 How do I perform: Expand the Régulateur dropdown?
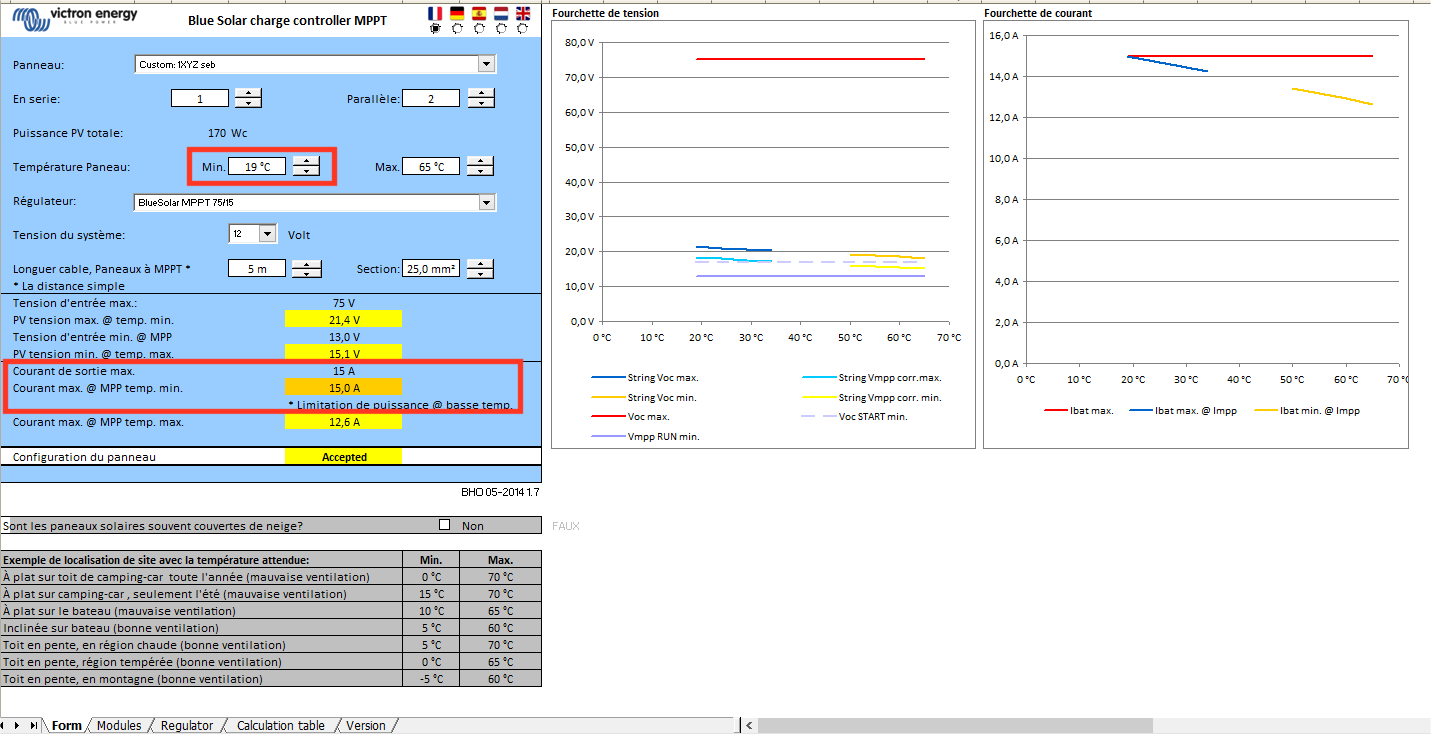point(486,202)
